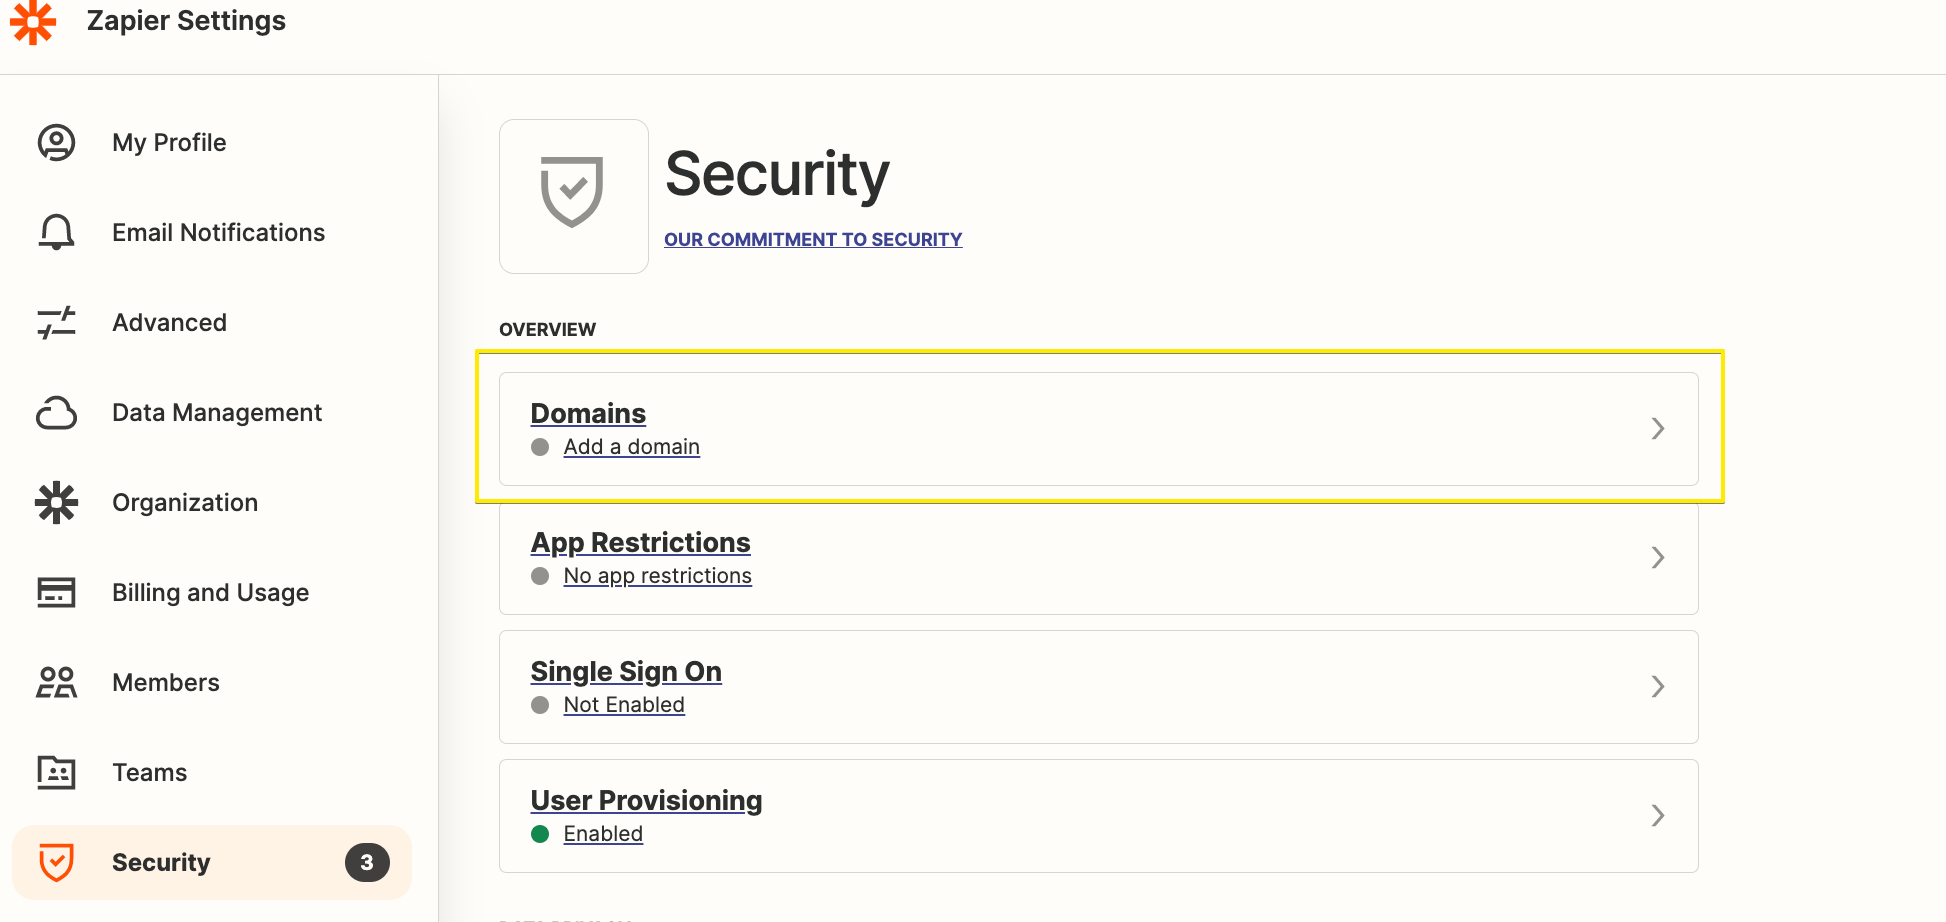Click the Billing and Usage card icon

point(56,593)
